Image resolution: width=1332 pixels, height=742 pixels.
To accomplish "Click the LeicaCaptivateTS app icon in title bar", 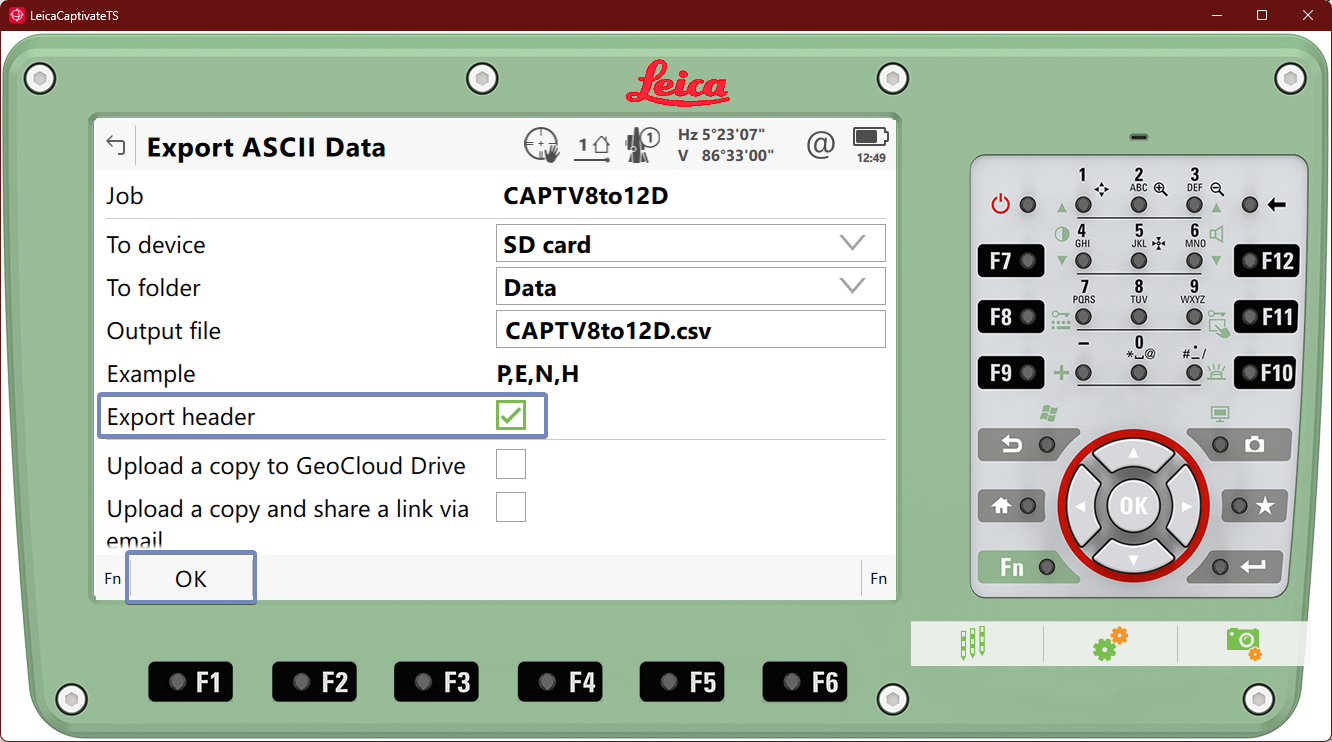I will click(x=16, y=15).
